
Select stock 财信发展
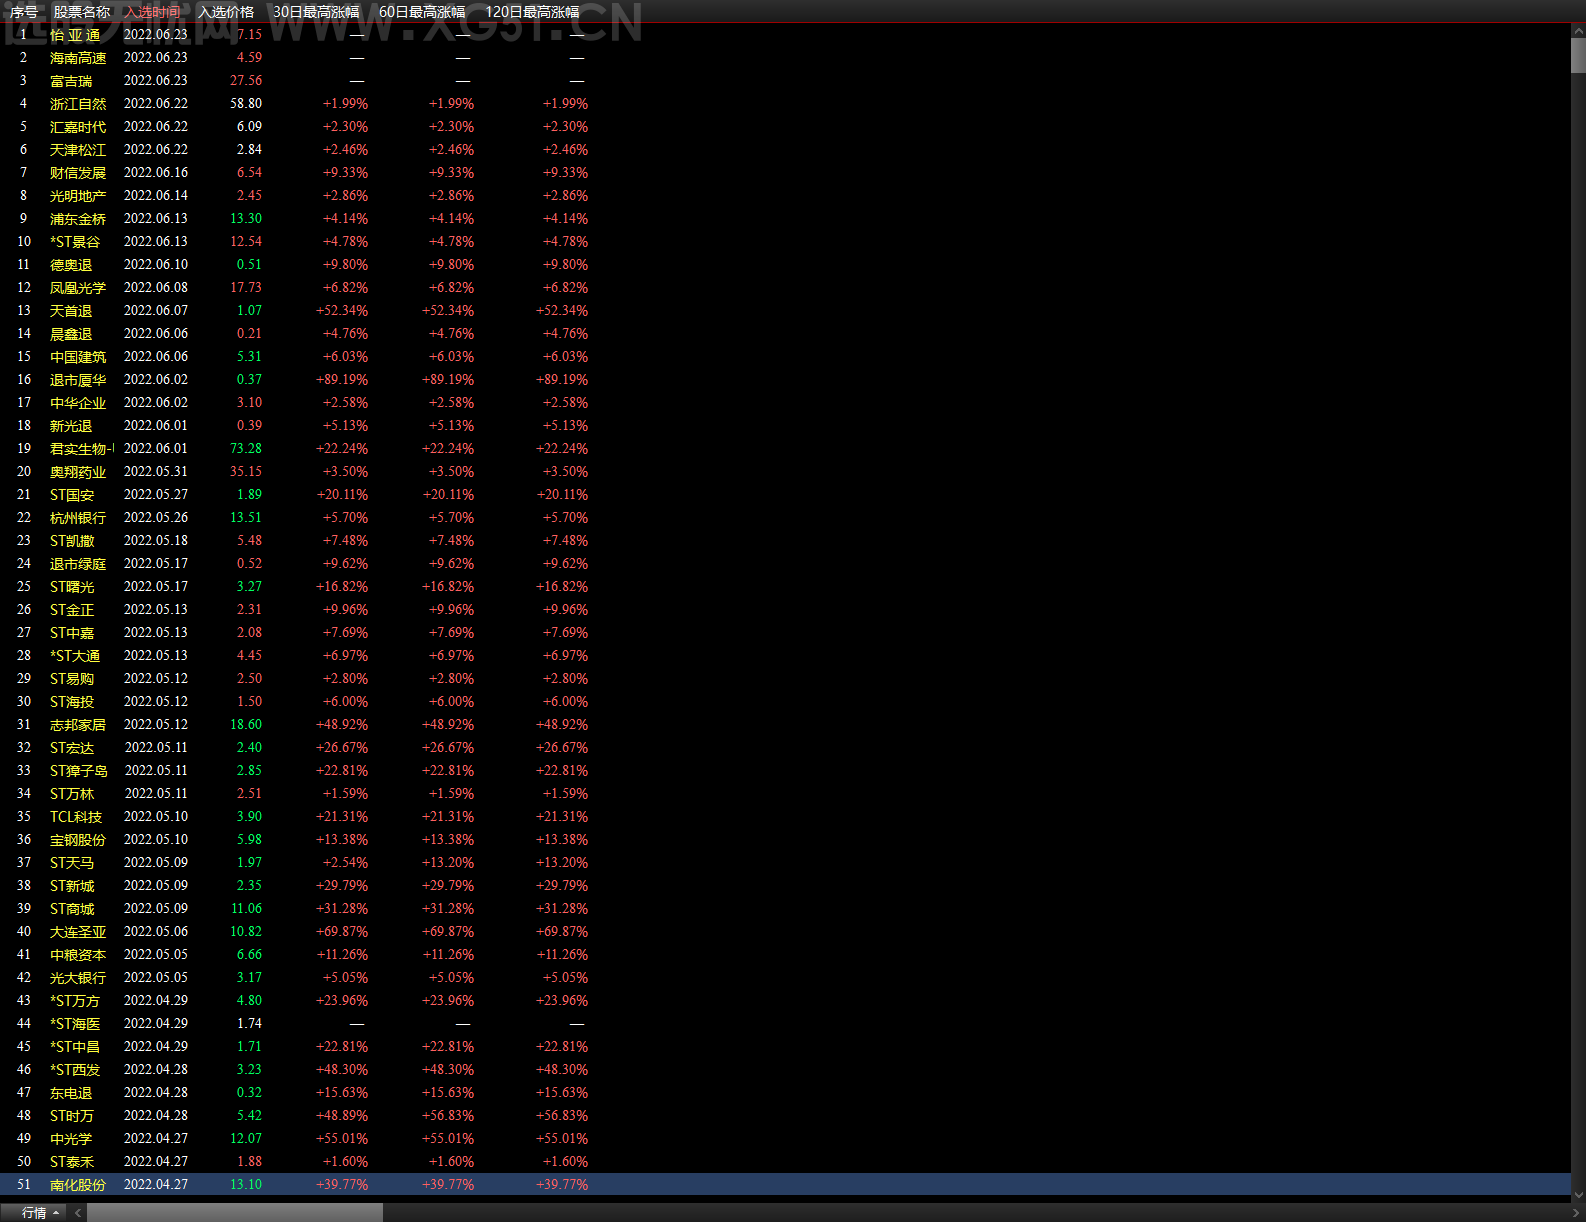coord(78,173)
